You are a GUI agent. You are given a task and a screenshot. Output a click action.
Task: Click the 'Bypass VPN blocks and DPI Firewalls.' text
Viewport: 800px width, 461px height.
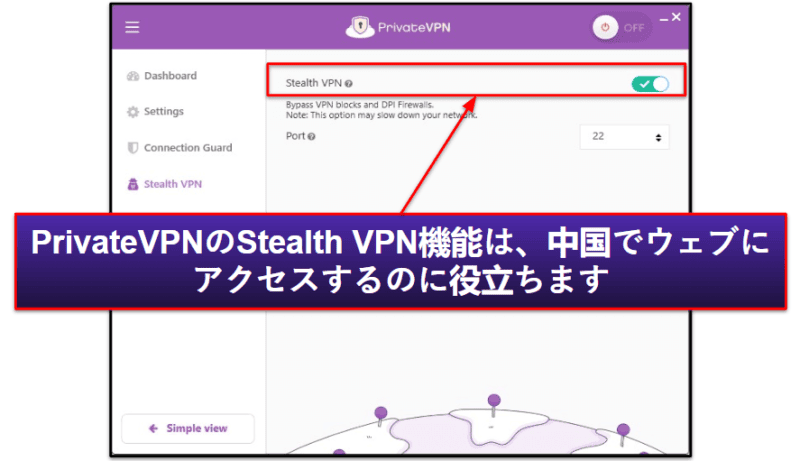pyautogui.click(x=360, y=105)
